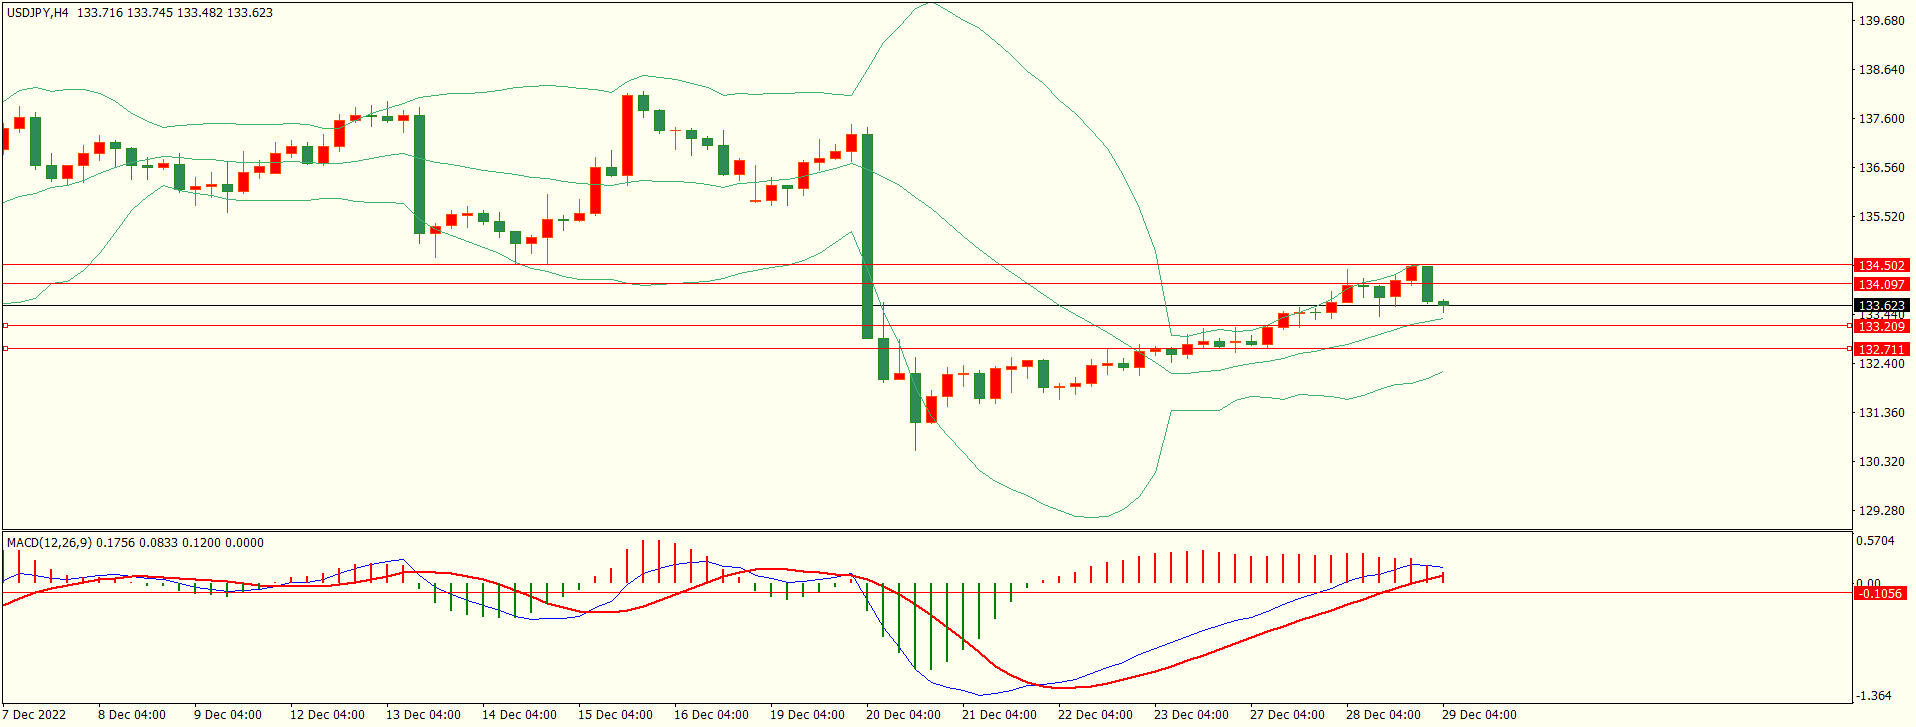Viewport: 1916px width, 727px height.
Task: Click left handle of 133.209 horizontal line
Action: click(x=5, y=326)
